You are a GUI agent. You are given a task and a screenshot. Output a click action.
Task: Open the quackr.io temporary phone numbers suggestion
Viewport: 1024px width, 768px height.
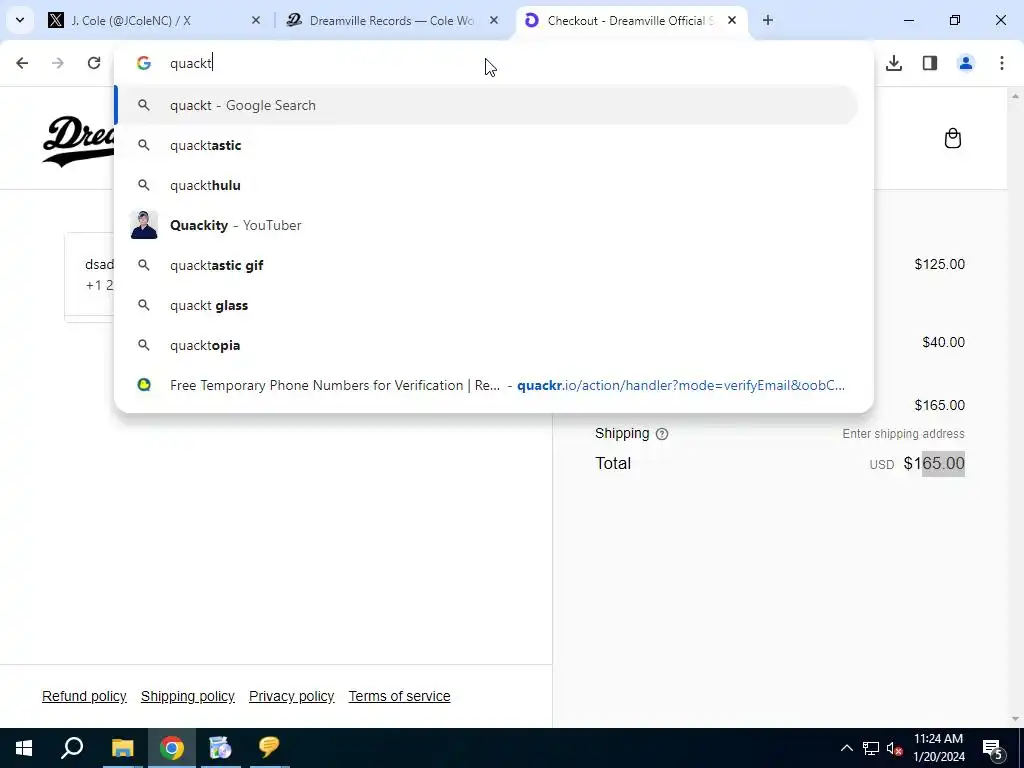[x=487, y=385]
